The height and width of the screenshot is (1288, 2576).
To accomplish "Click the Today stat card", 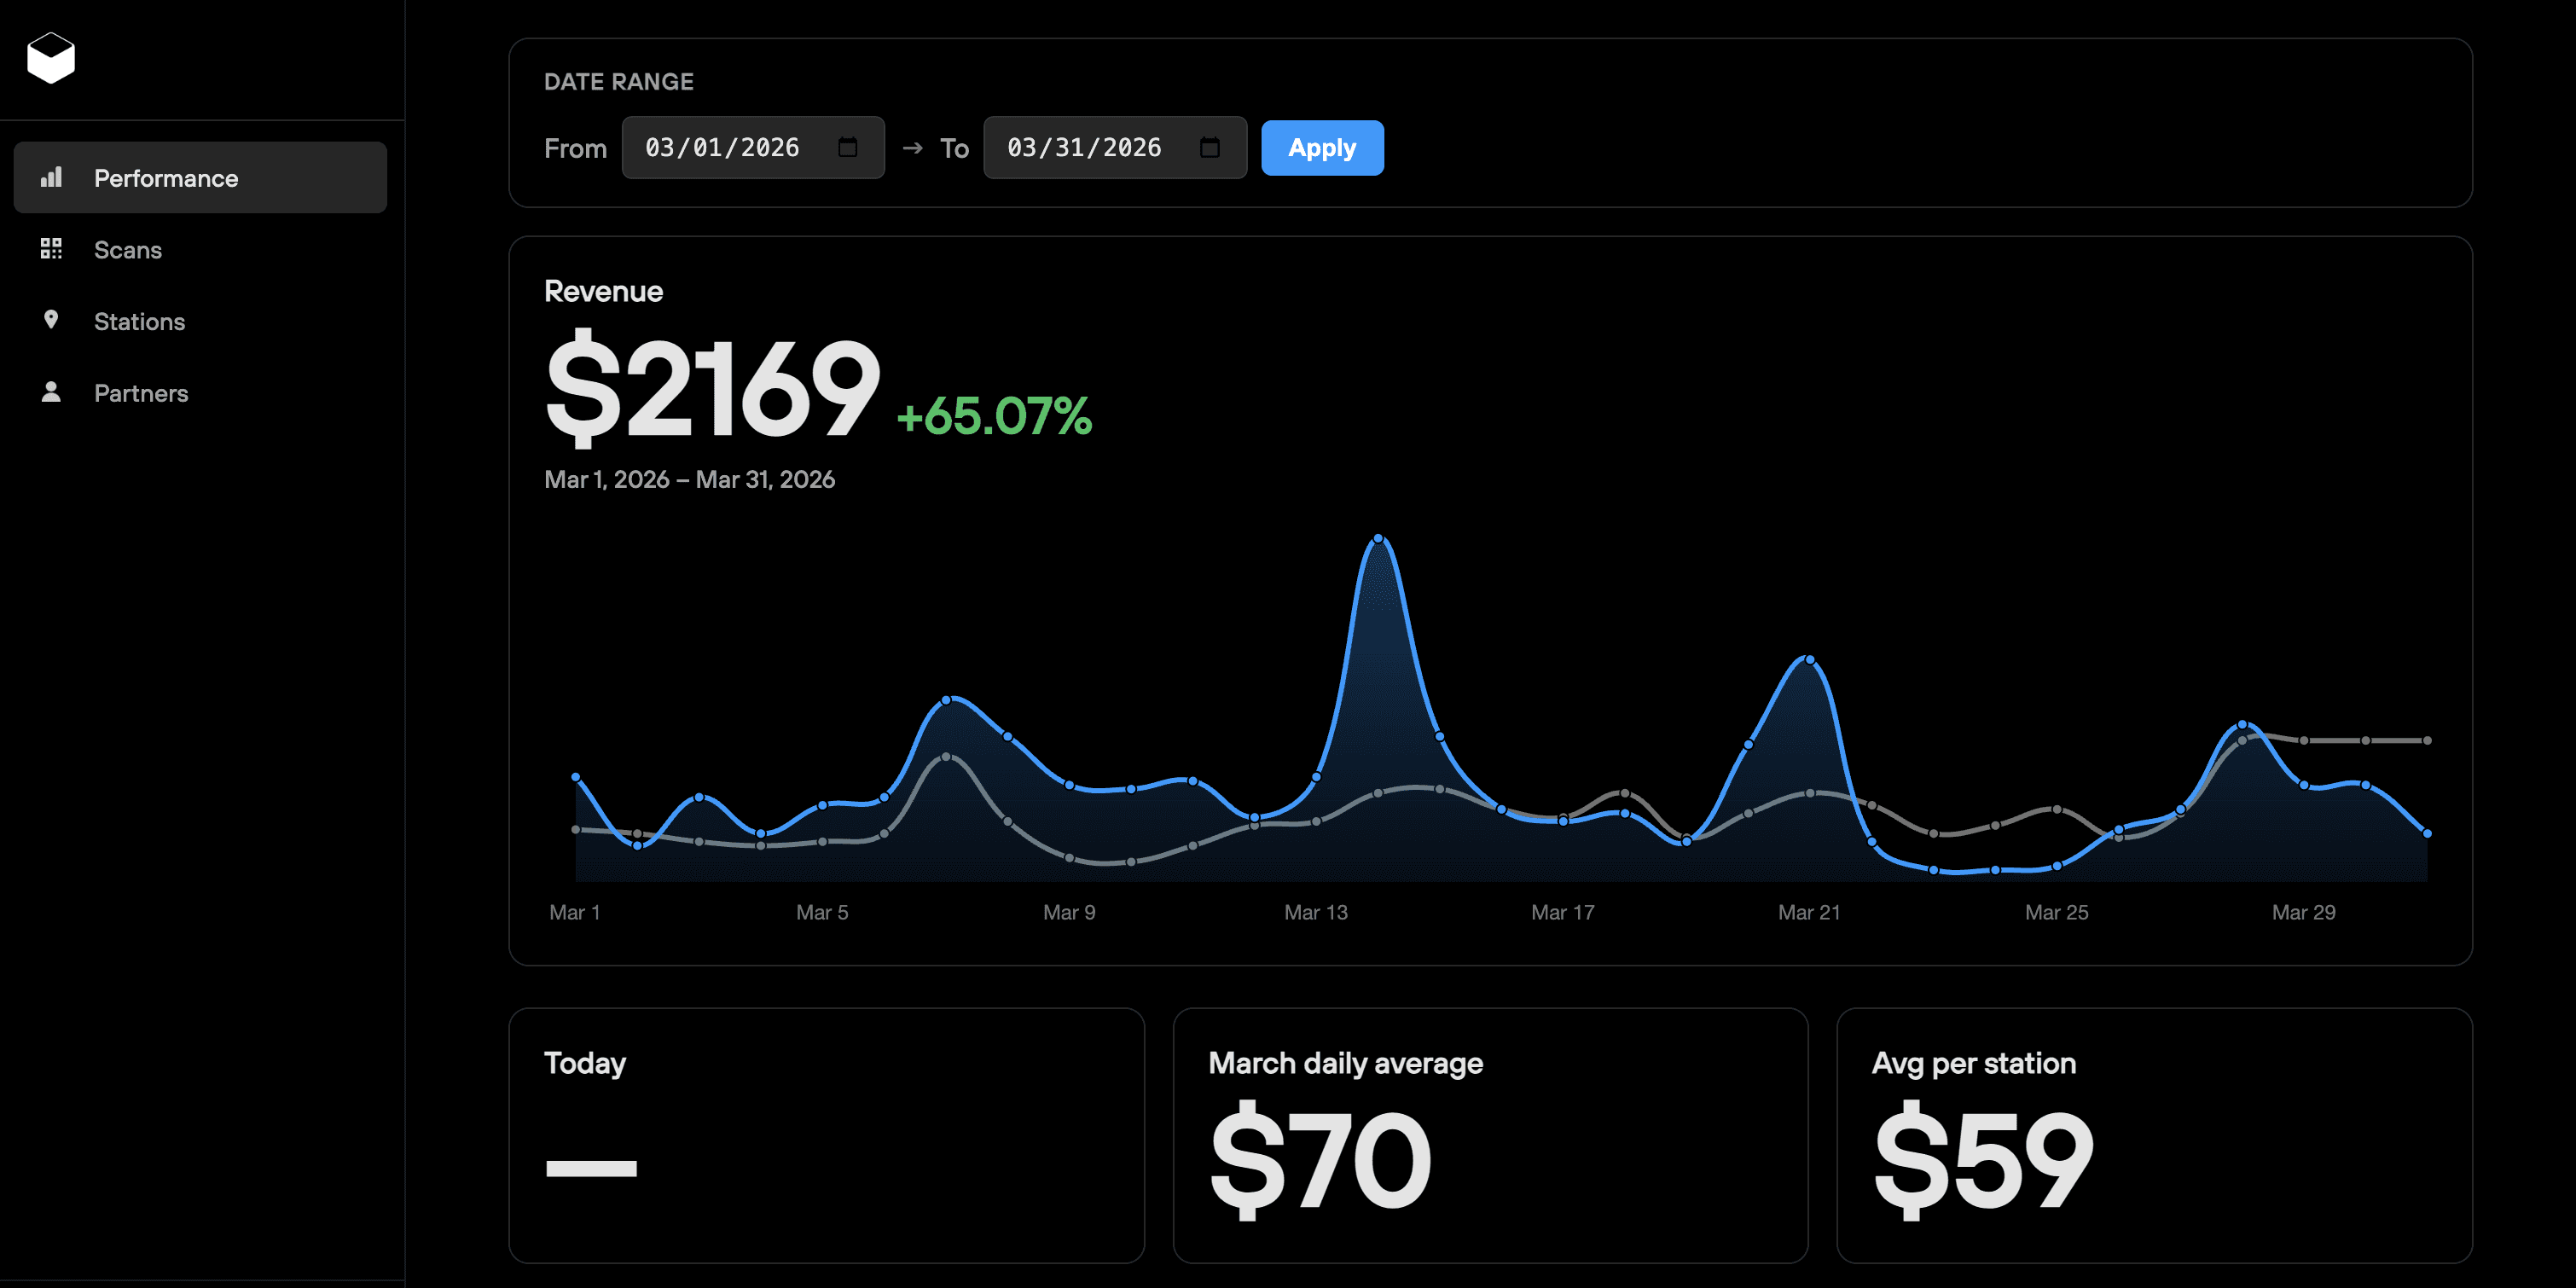I will [826, 1135].
